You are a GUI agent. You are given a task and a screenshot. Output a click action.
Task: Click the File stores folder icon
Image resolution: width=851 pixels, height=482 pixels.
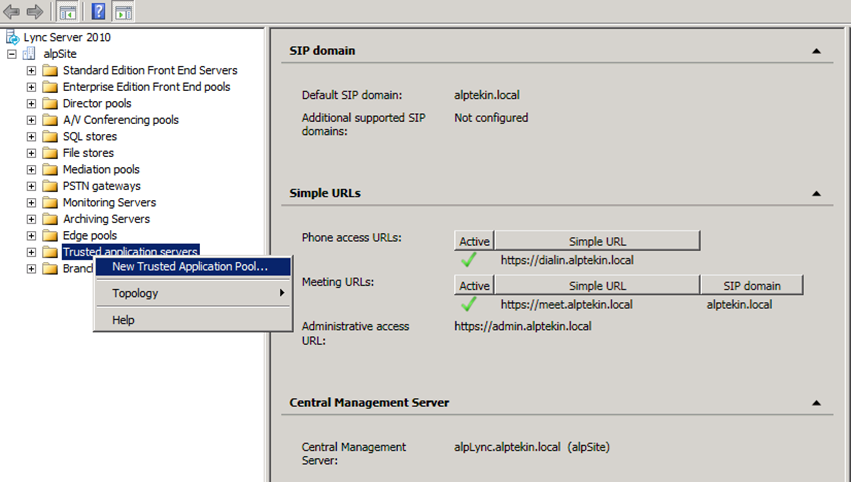[50, 153]
